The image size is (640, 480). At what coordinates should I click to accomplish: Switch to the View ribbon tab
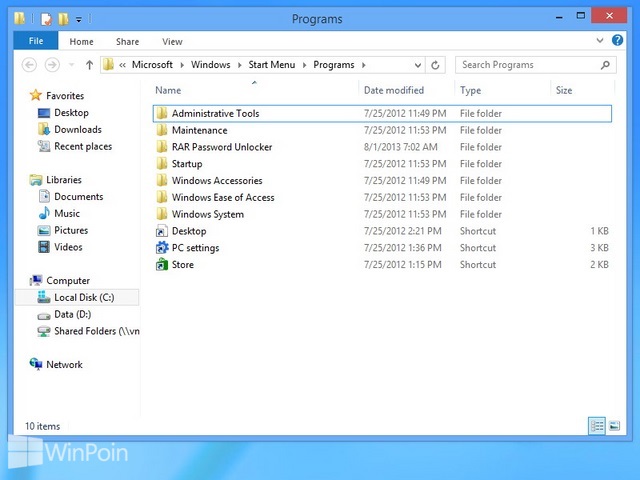pos(172,42)
